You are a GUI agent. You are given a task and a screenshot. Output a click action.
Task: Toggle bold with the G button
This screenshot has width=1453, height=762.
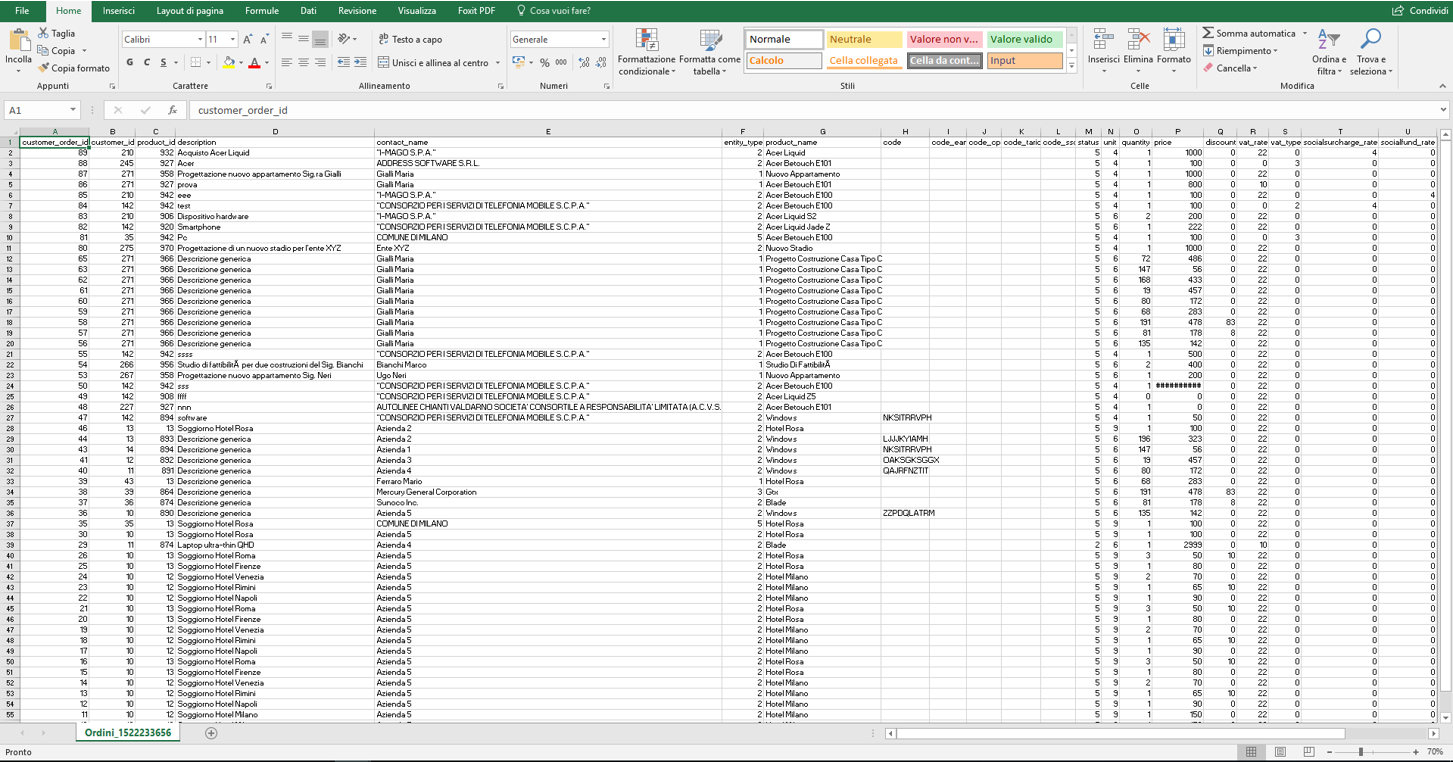pos(127,62)
